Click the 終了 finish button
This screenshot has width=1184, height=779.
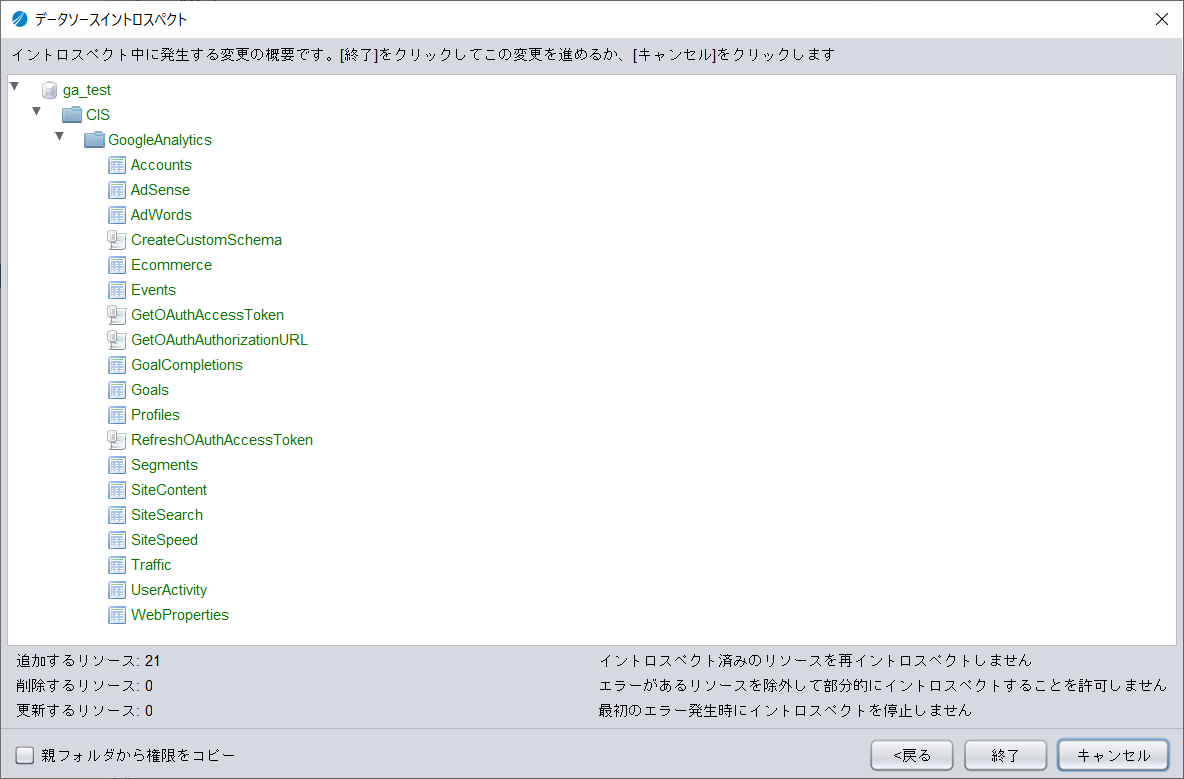click(x=1005, y=755)
